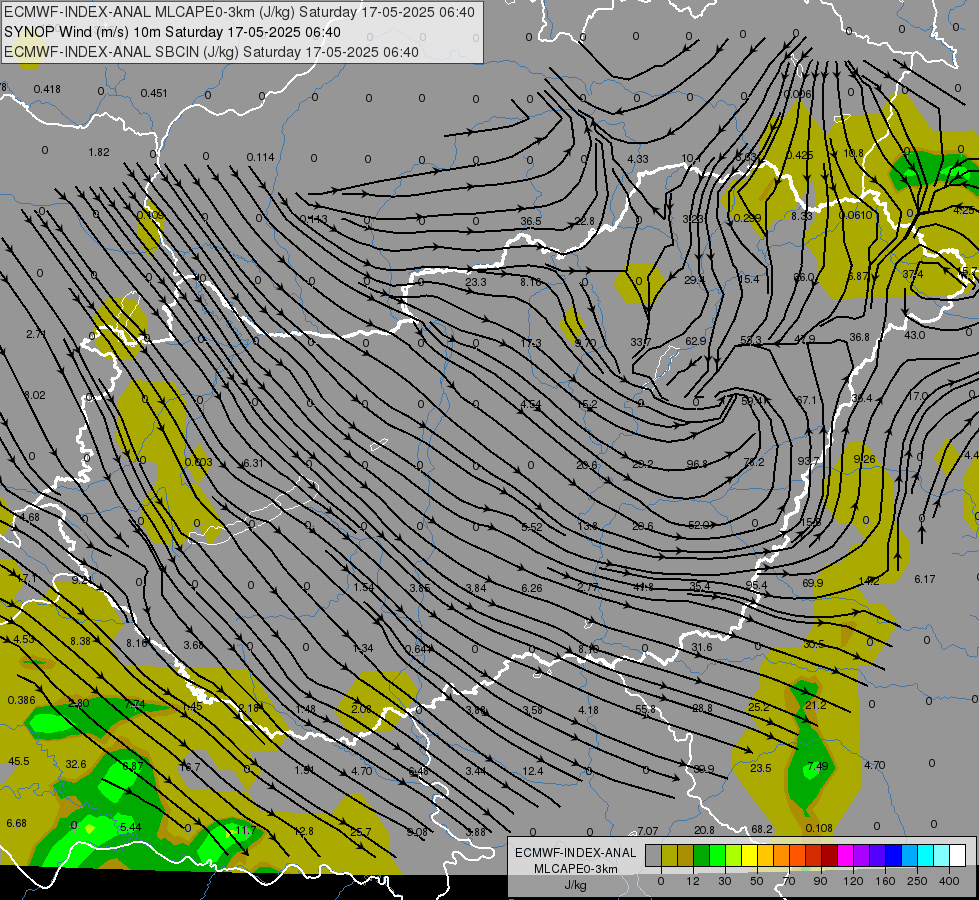The height and width of the screenshot is (900, 979).
Task: Click the map value 69.9
Action: click(812, 583)
